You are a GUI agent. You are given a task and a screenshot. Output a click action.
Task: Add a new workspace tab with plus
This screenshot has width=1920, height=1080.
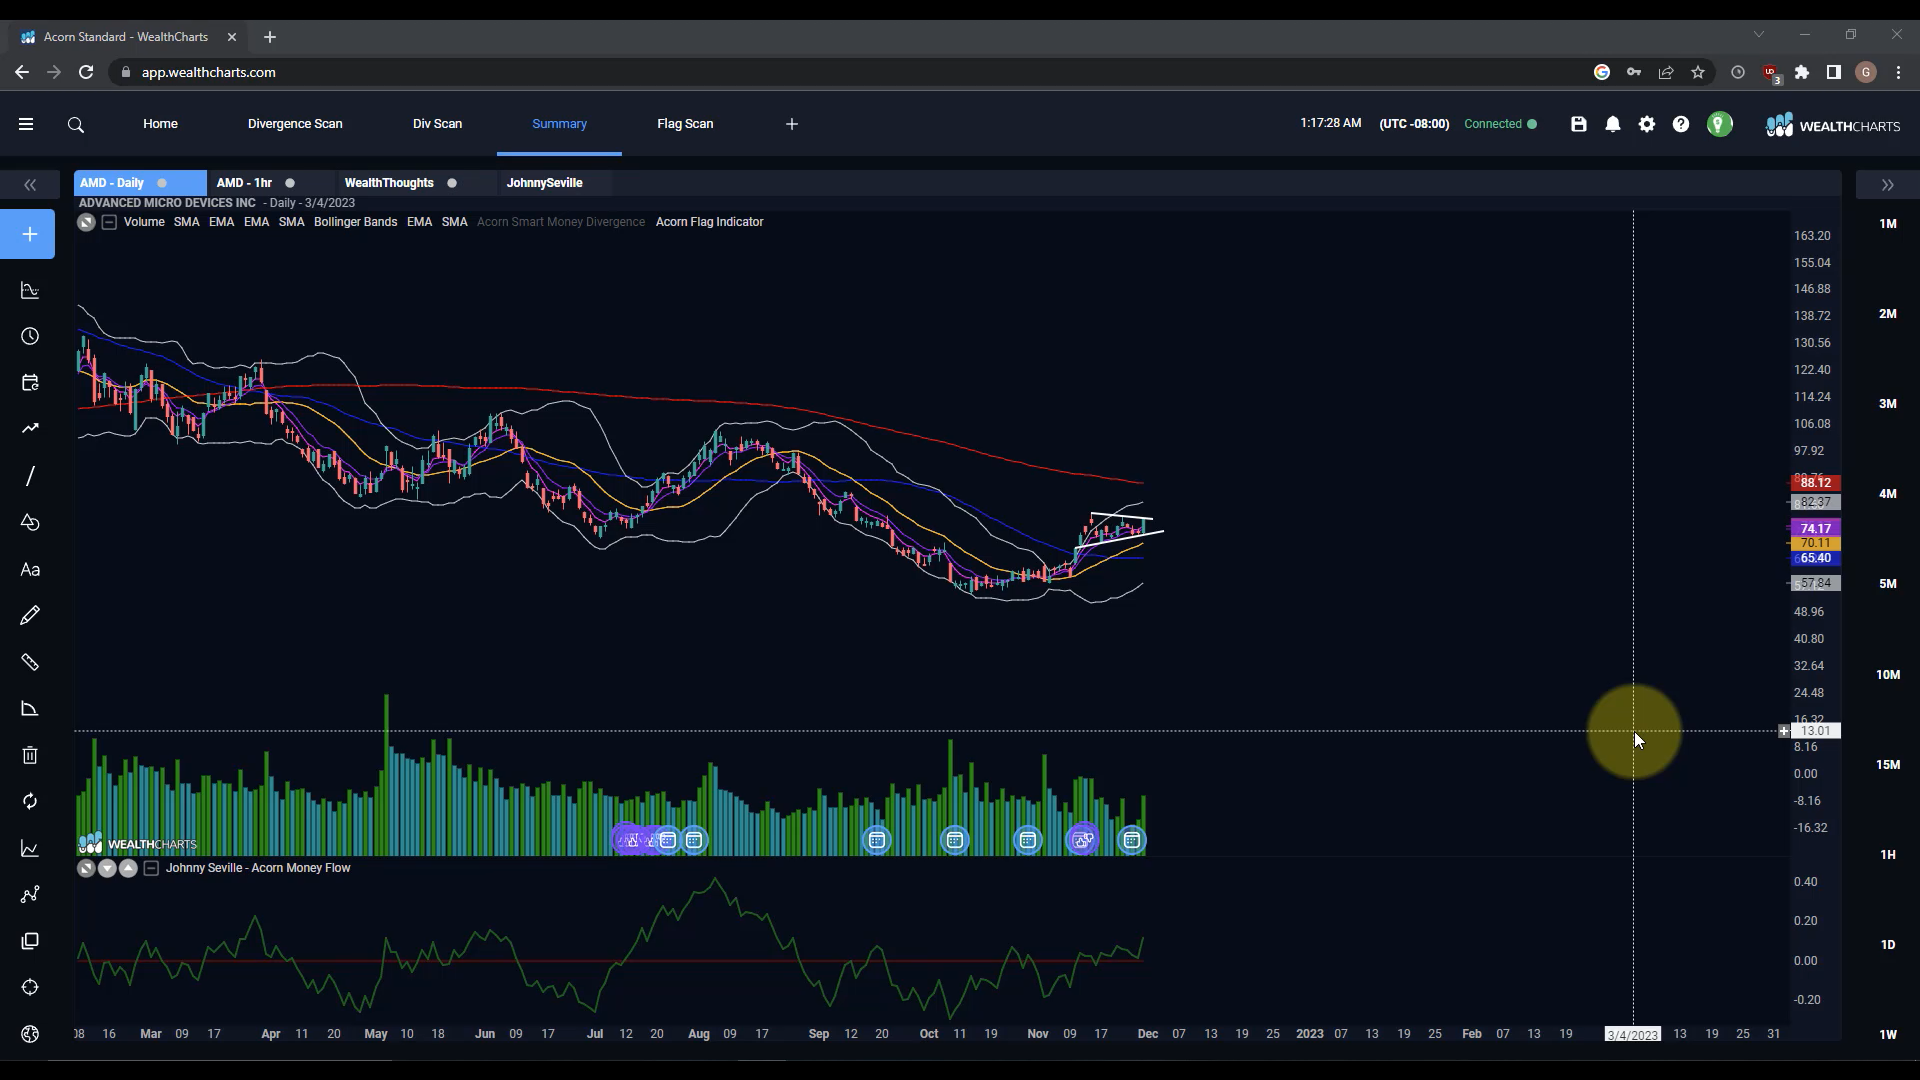(792, 124)
